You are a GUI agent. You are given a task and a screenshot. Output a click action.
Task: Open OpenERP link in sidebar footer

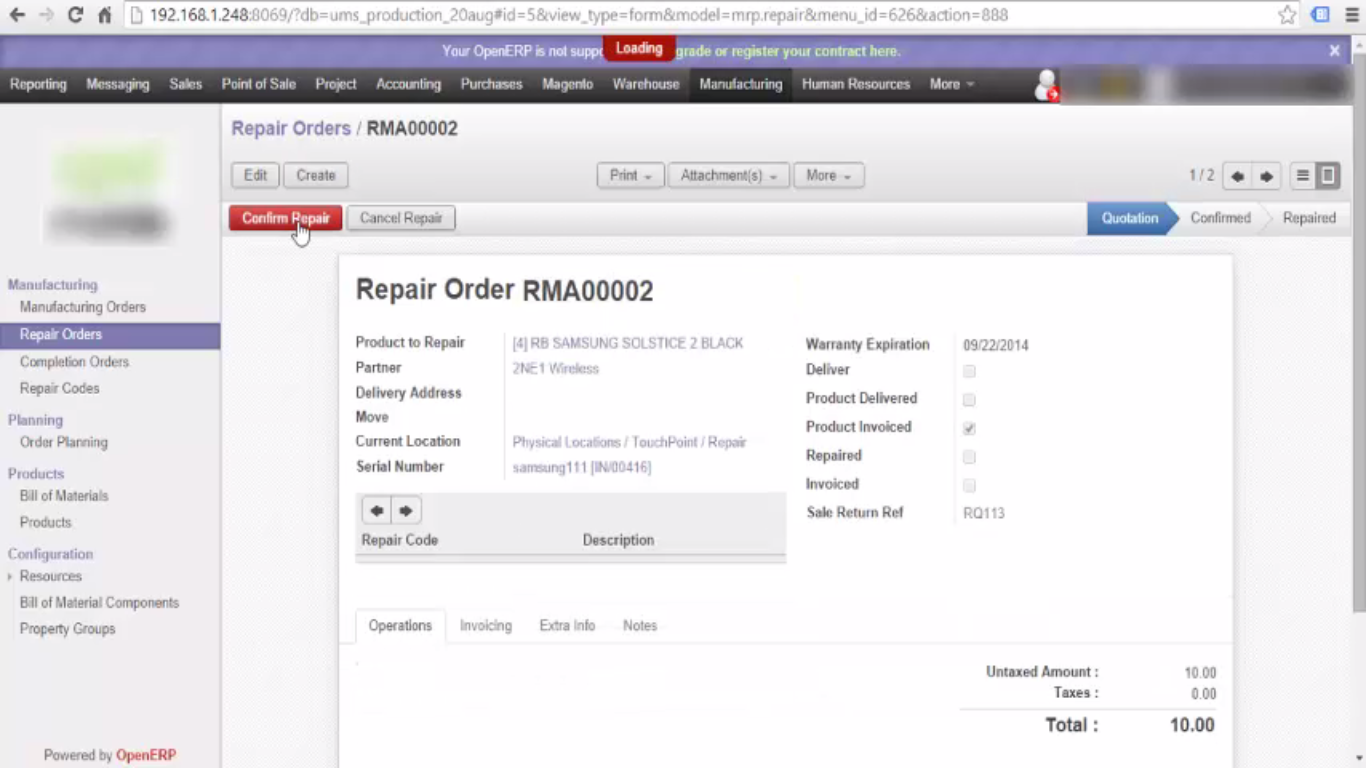[x=146, y=755]
